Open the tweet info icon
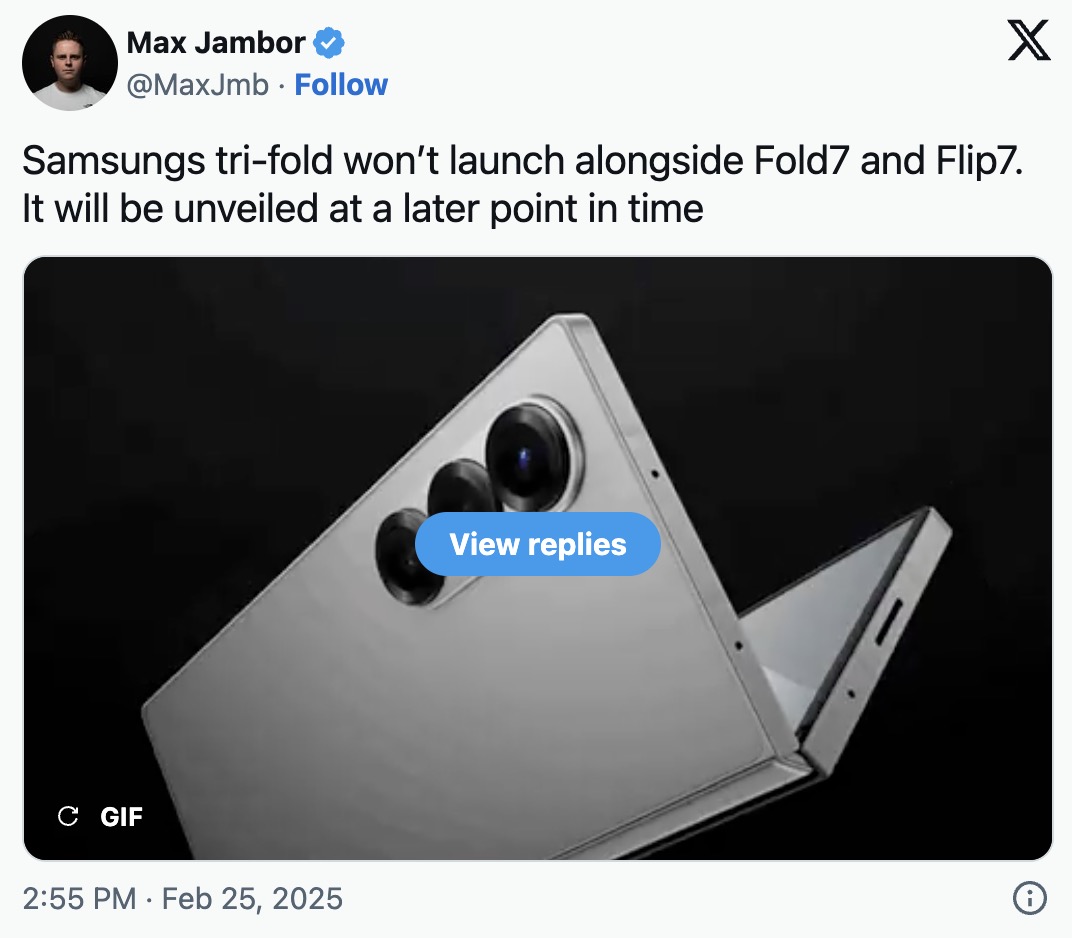Image resolution: width=1072 pixels, height=938 pixels. click(1029, 898)
